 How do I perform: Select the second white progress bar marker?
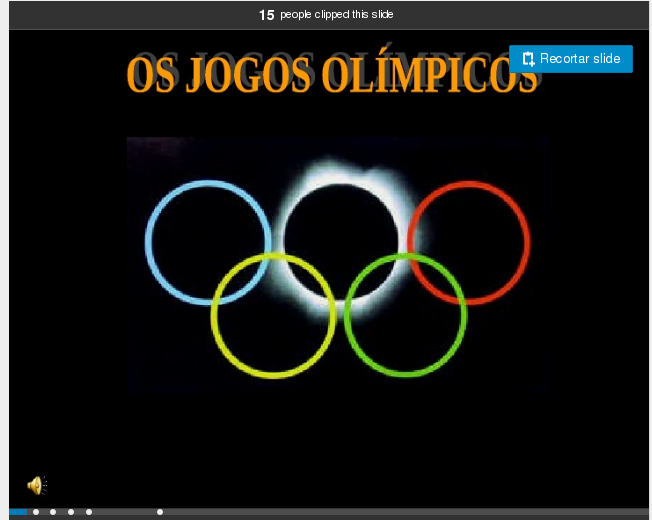(x=53, y=512)
